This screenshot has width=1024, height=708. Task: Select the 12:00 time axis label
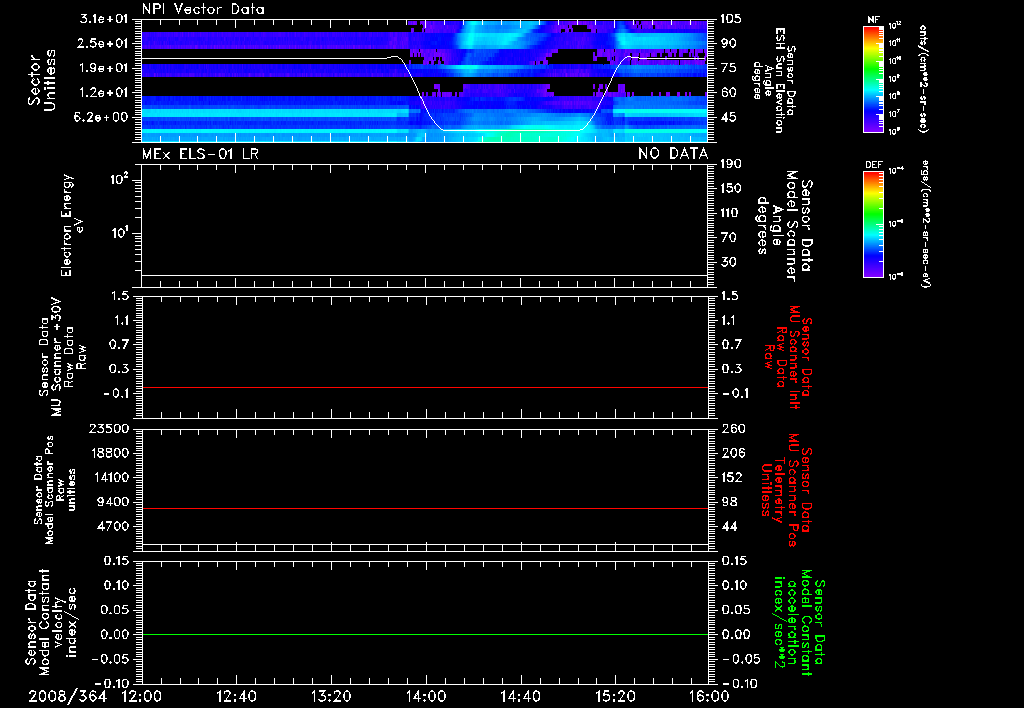(x=142, y=696)
